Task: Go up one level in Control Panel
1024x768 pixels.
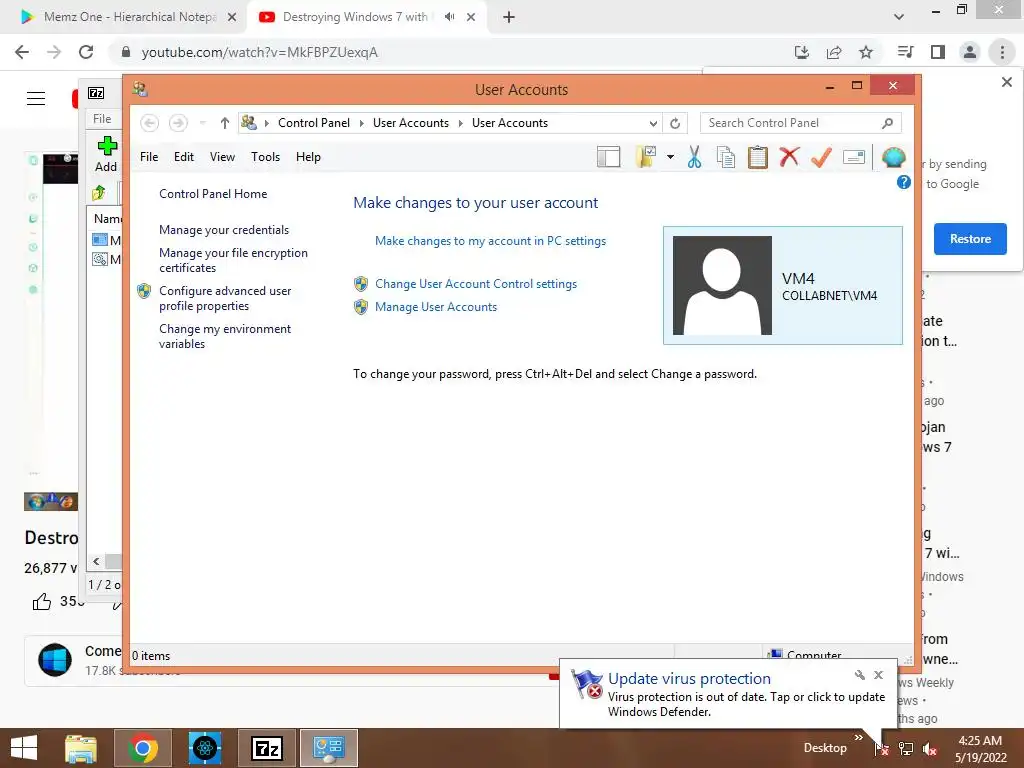Action: [225, 123]
